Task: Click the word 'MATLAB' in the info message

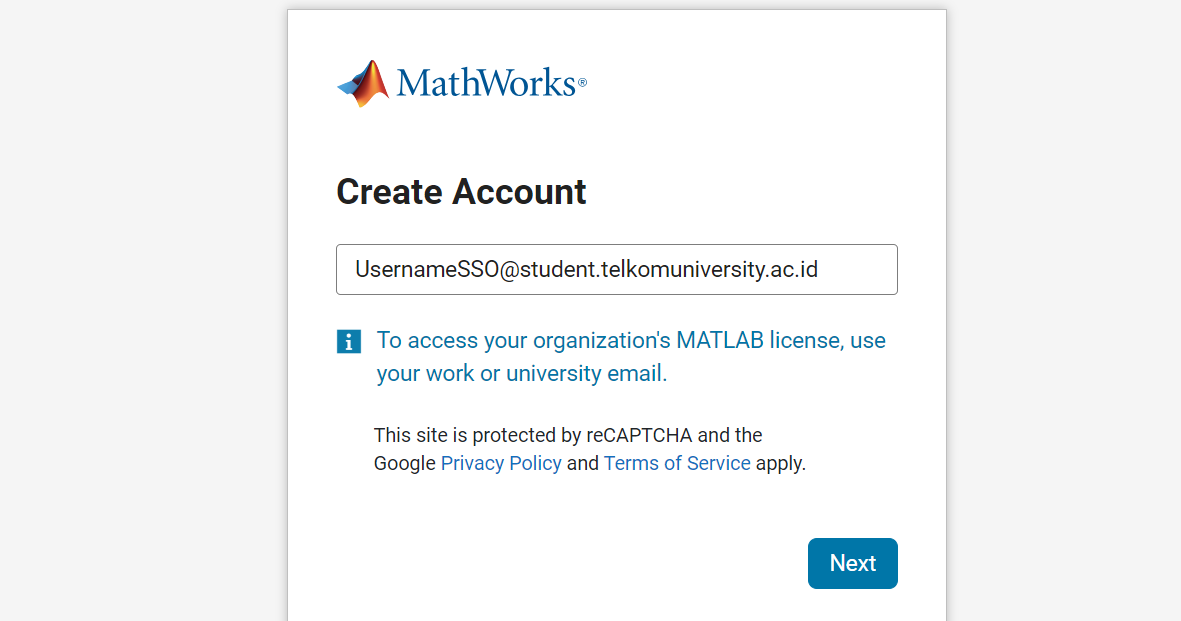Action: pyautogui.click(x=720, y=341)
